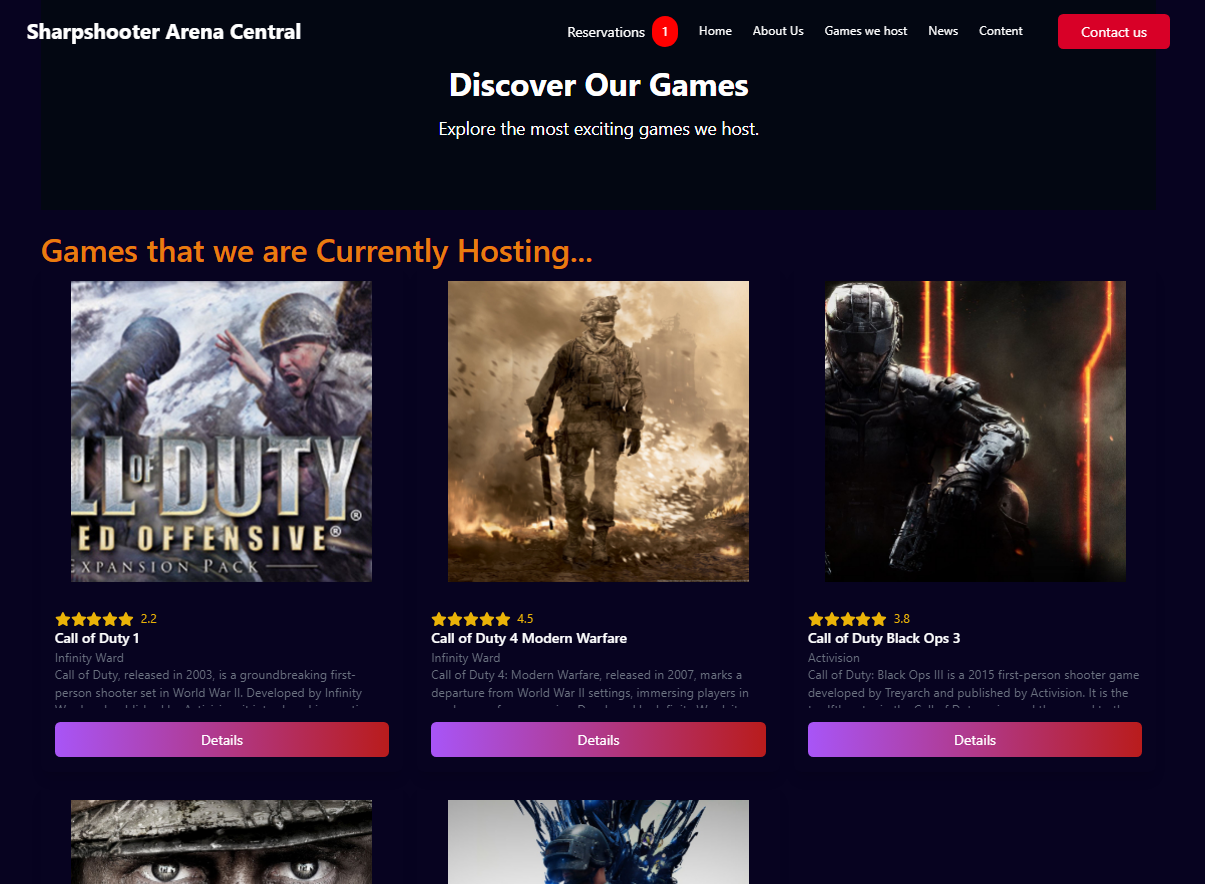Open the About Us page

[x=778, y=31]
